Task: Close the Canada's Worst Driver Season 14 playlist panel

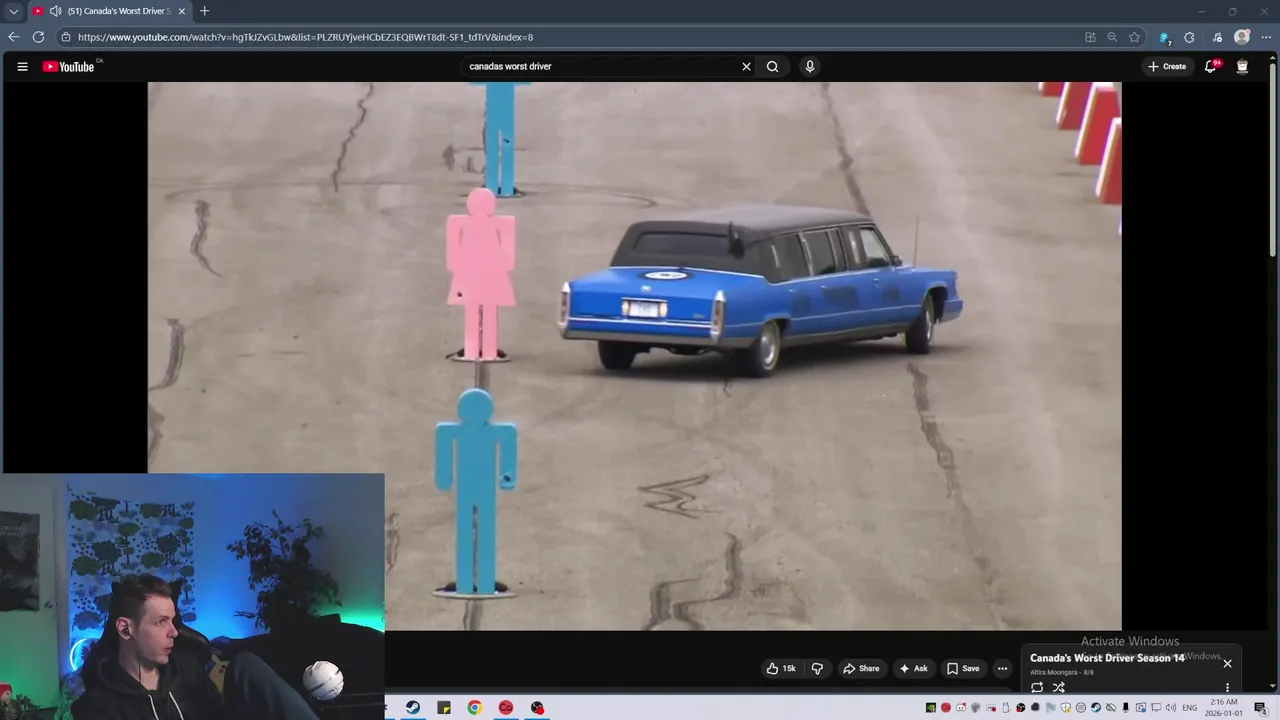Action: pos(1227,663)
